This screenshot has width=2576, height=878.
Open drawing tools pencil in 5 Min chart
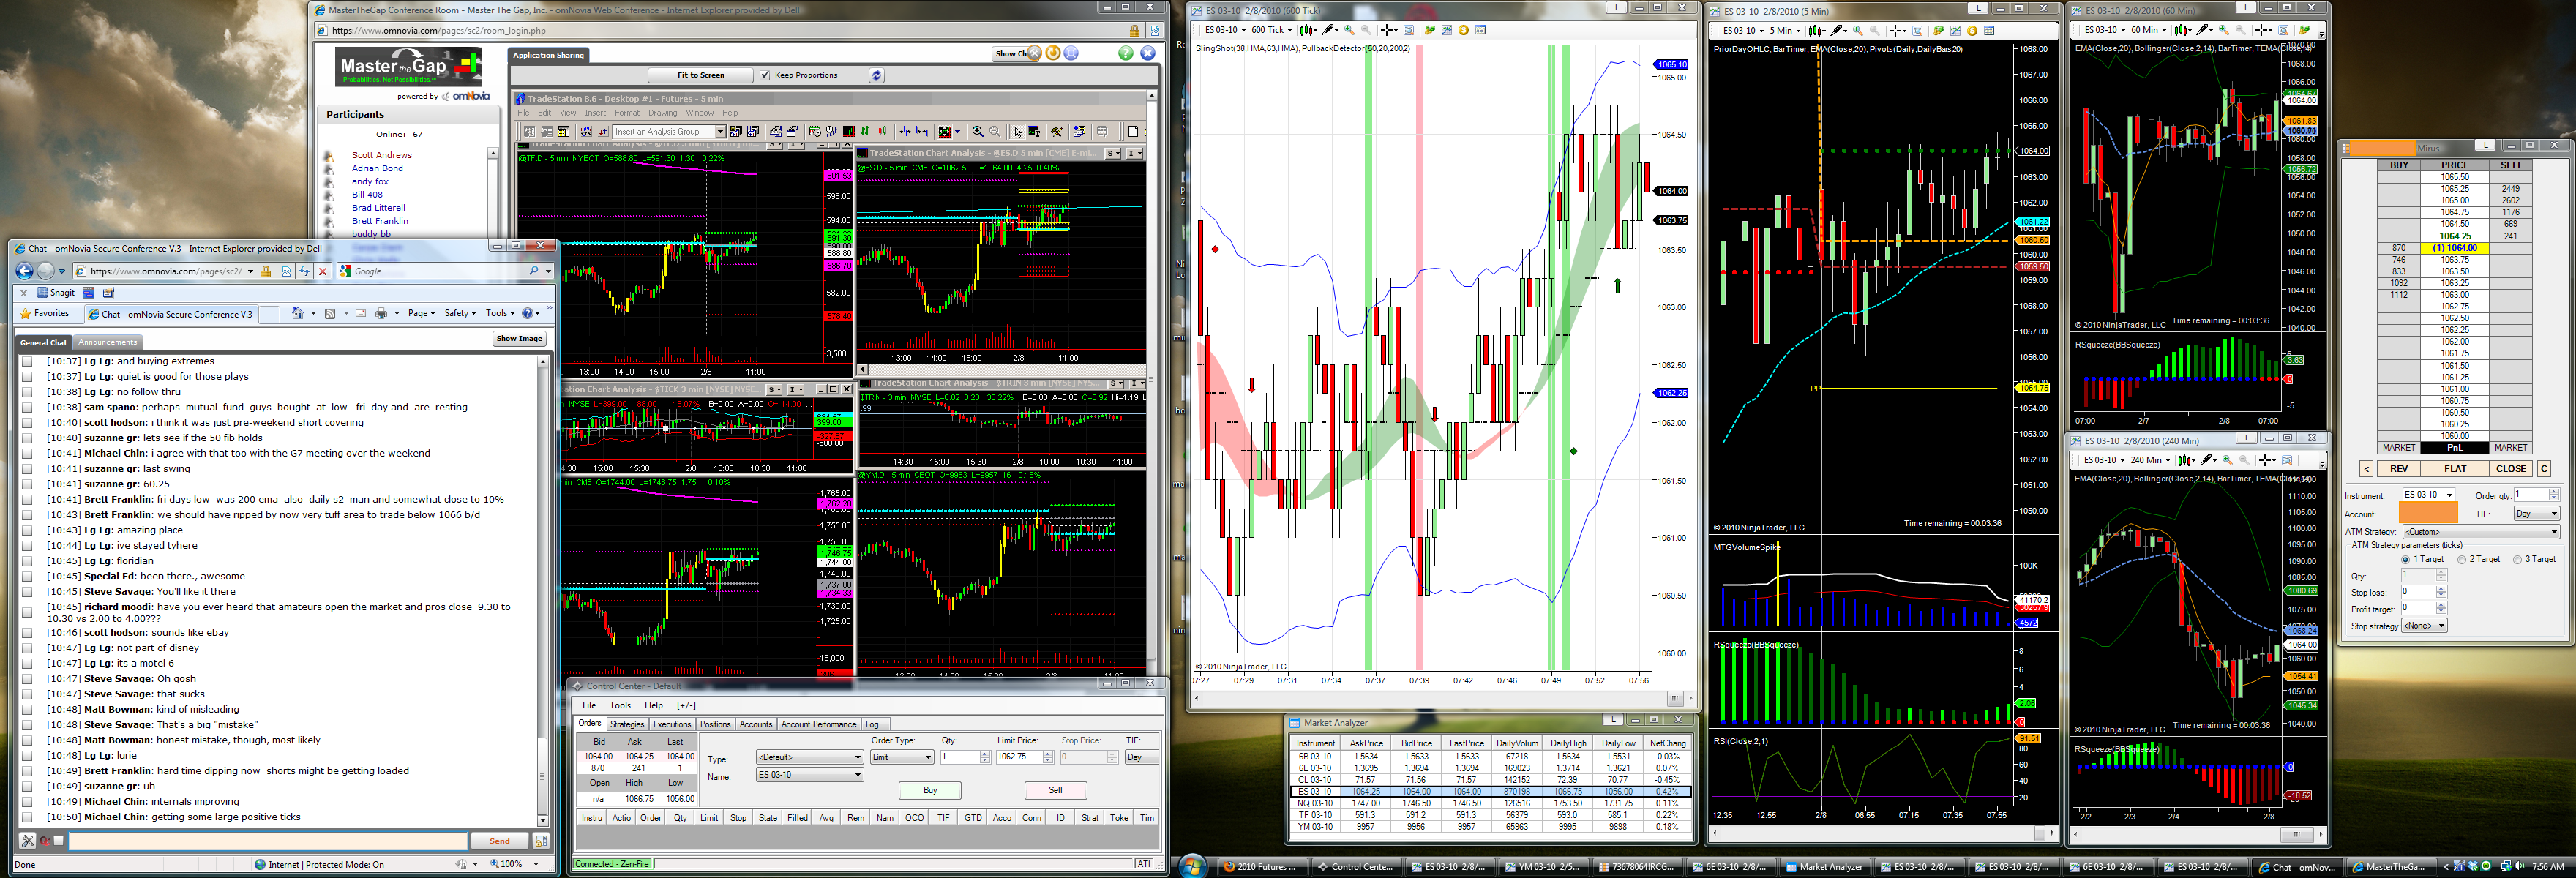click(x=1838, y=31)
